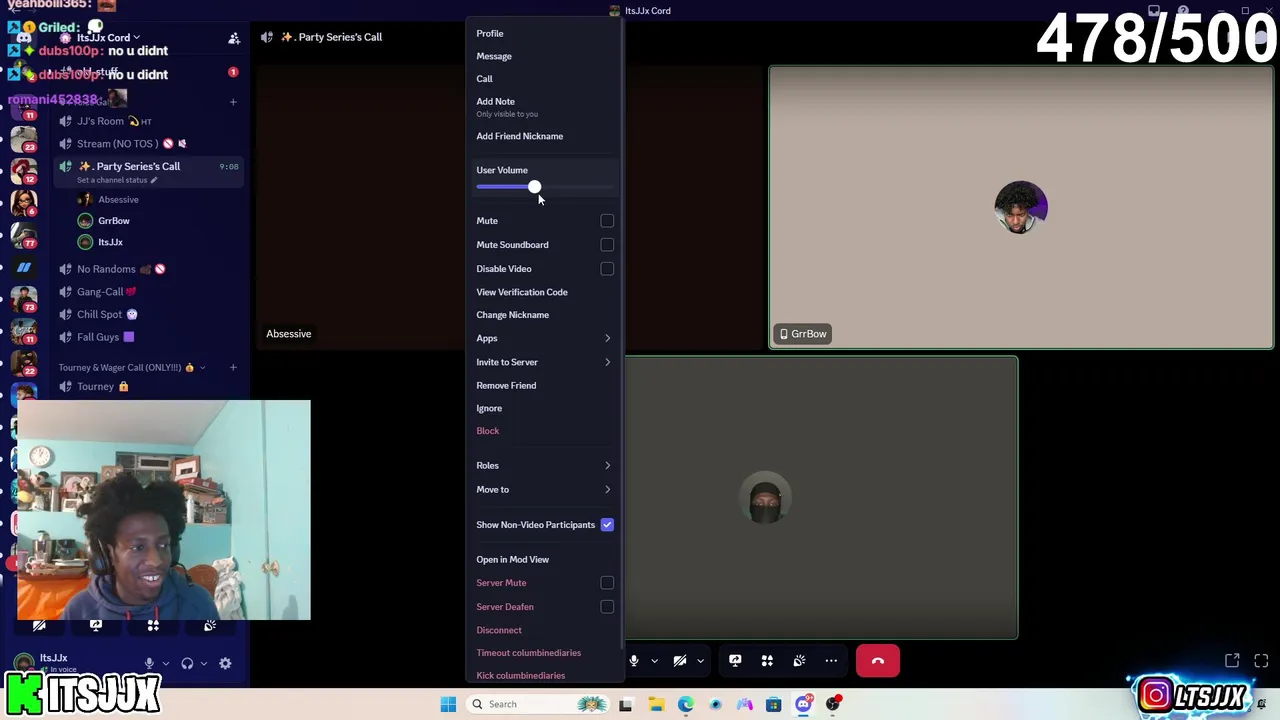Collapse Tourney & Wager Call category
This screenshot has height=720, width=1280.
[130, 367]
